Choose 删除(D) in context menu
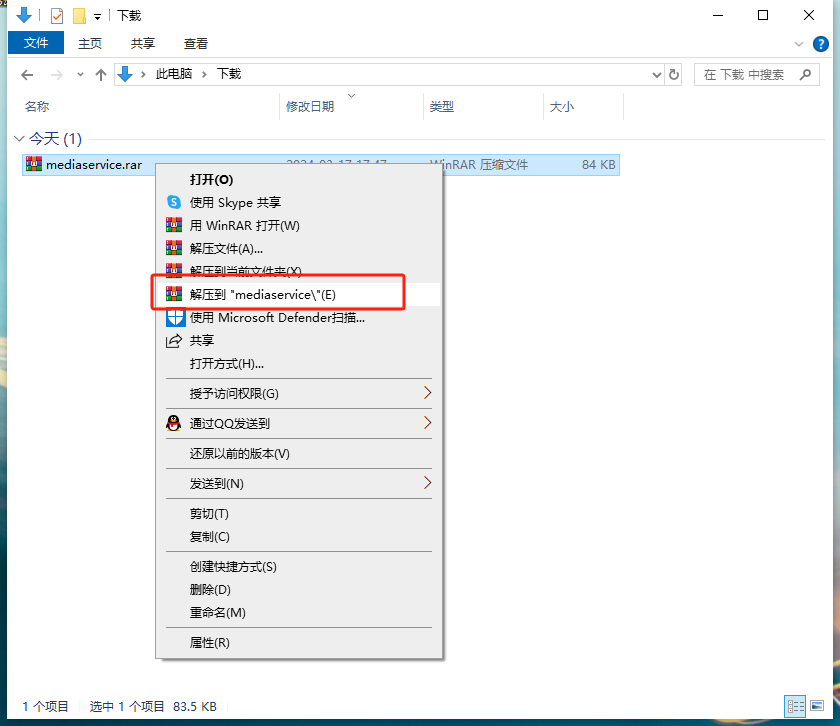The image size is (840, 726). coord(299,590)
